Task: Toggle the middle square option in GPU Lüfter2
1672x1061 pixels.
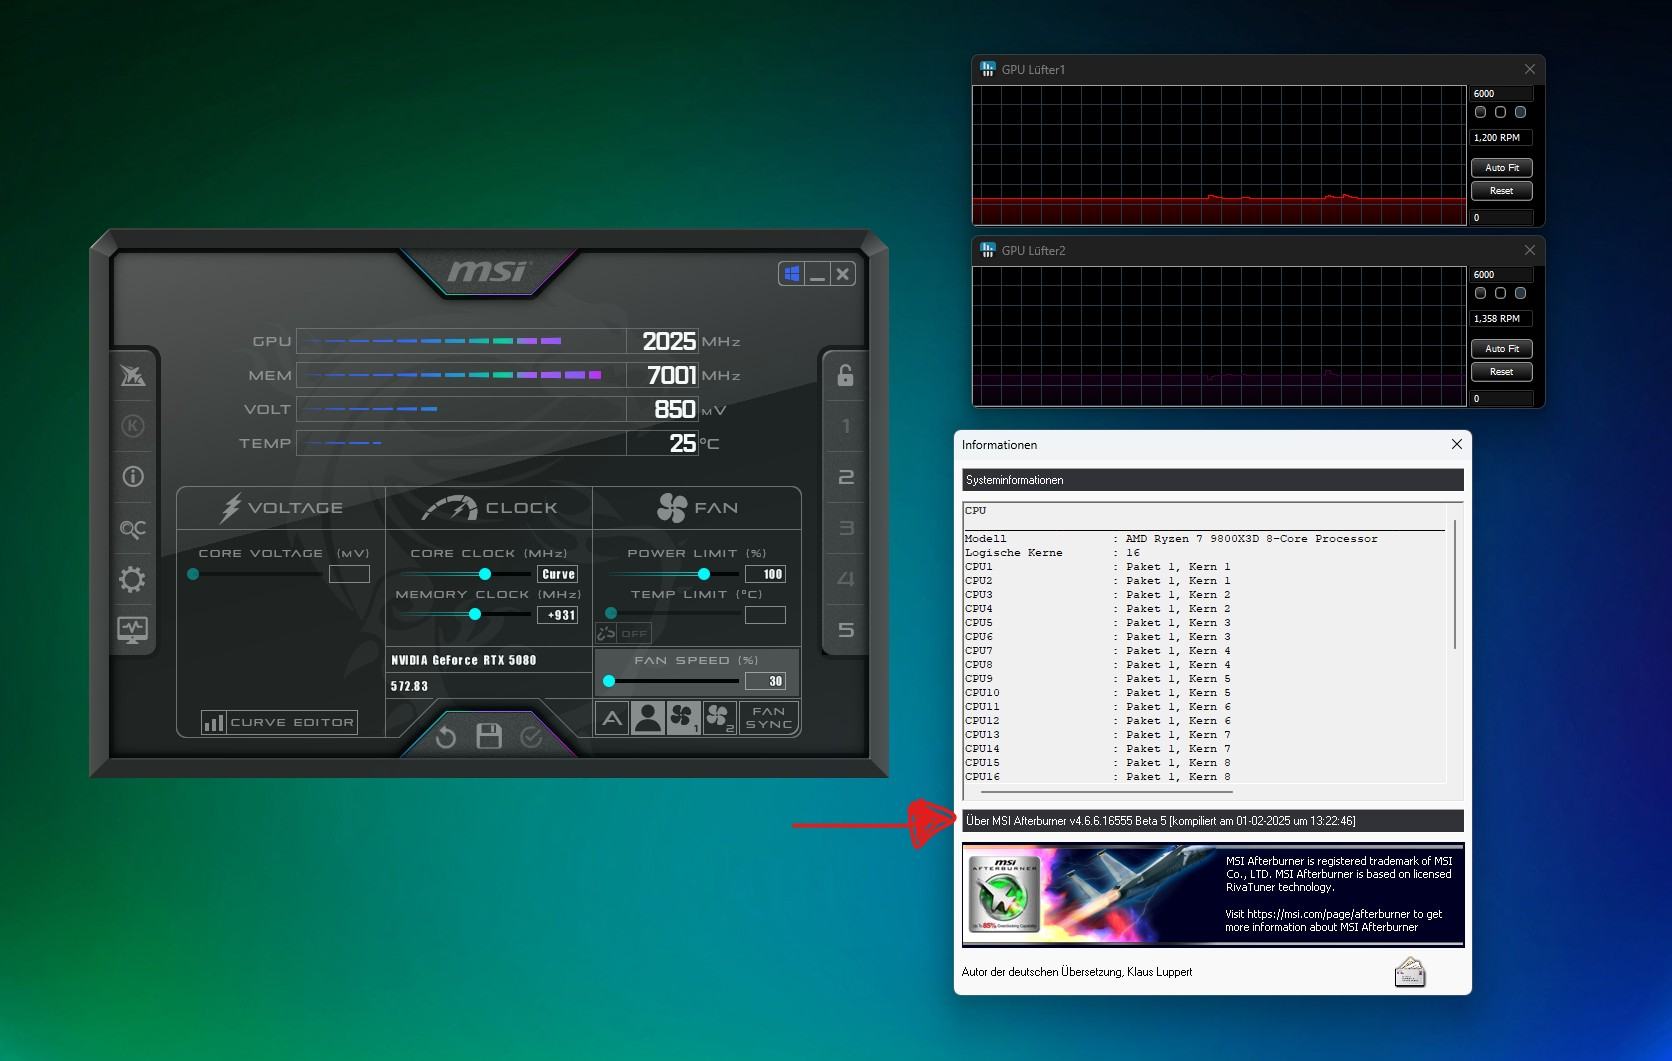Action: (1501, 293)
